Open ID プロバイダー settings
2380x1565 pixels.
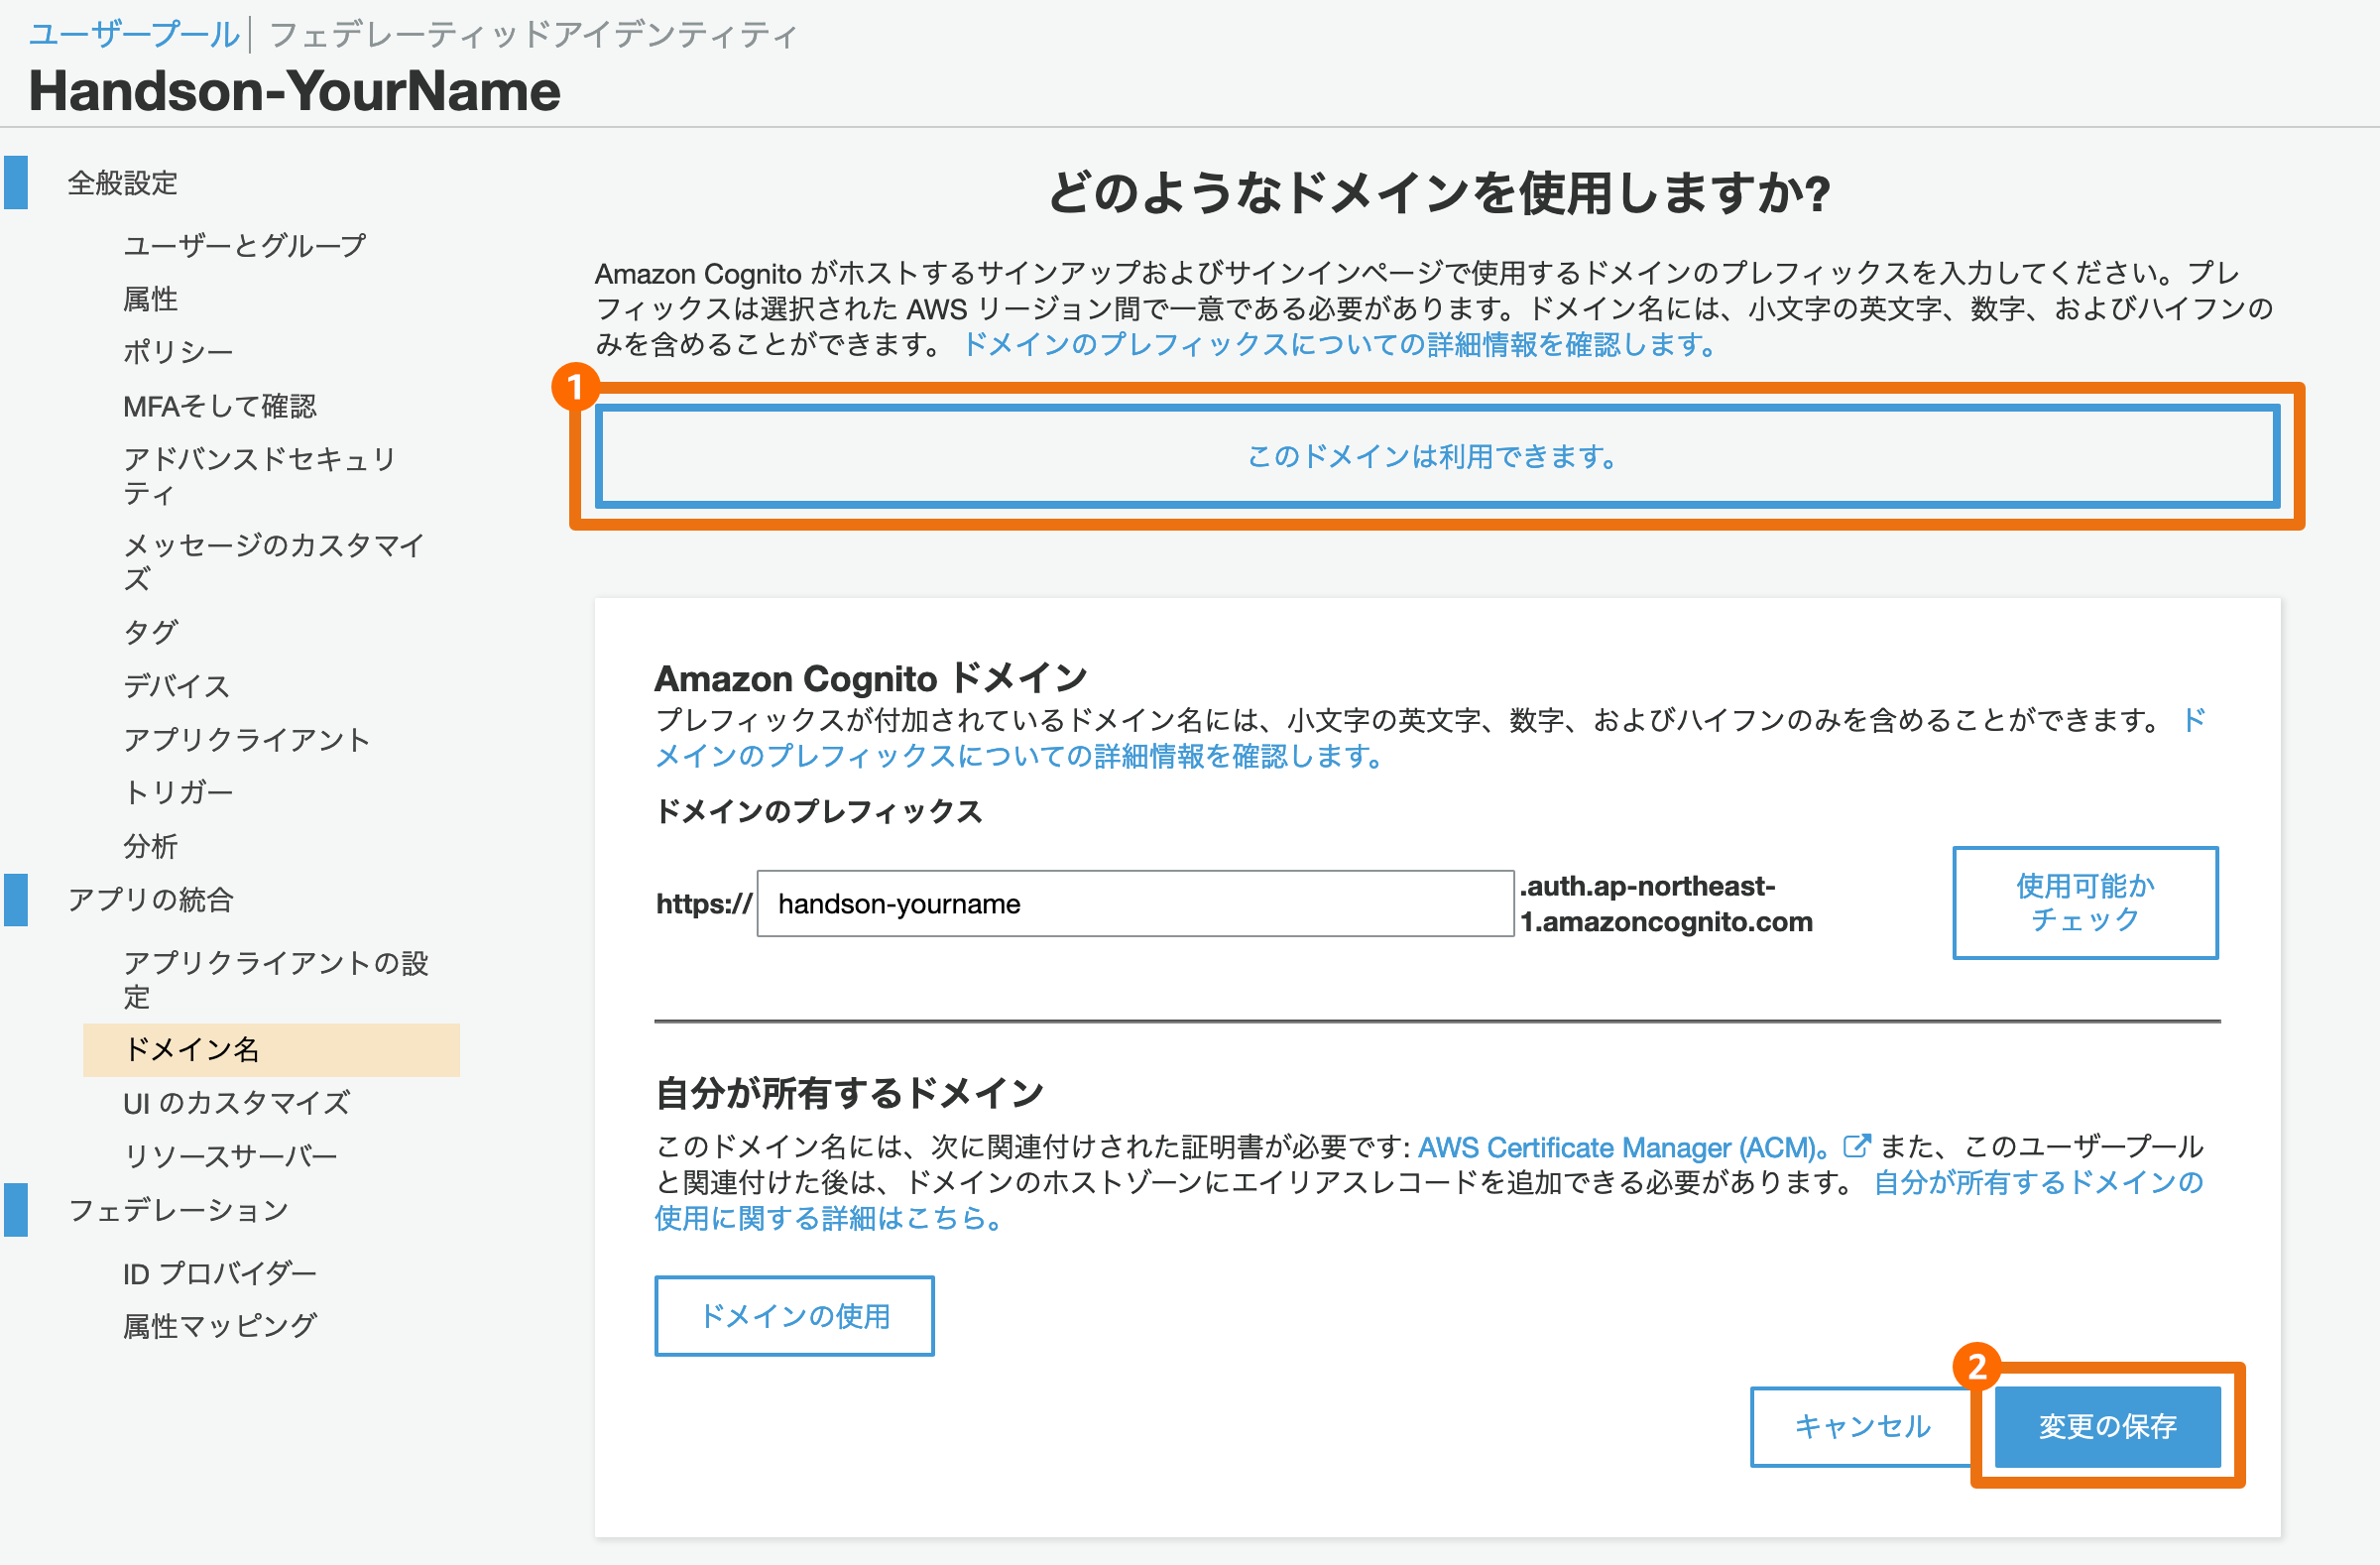[x=219, y=1273]
